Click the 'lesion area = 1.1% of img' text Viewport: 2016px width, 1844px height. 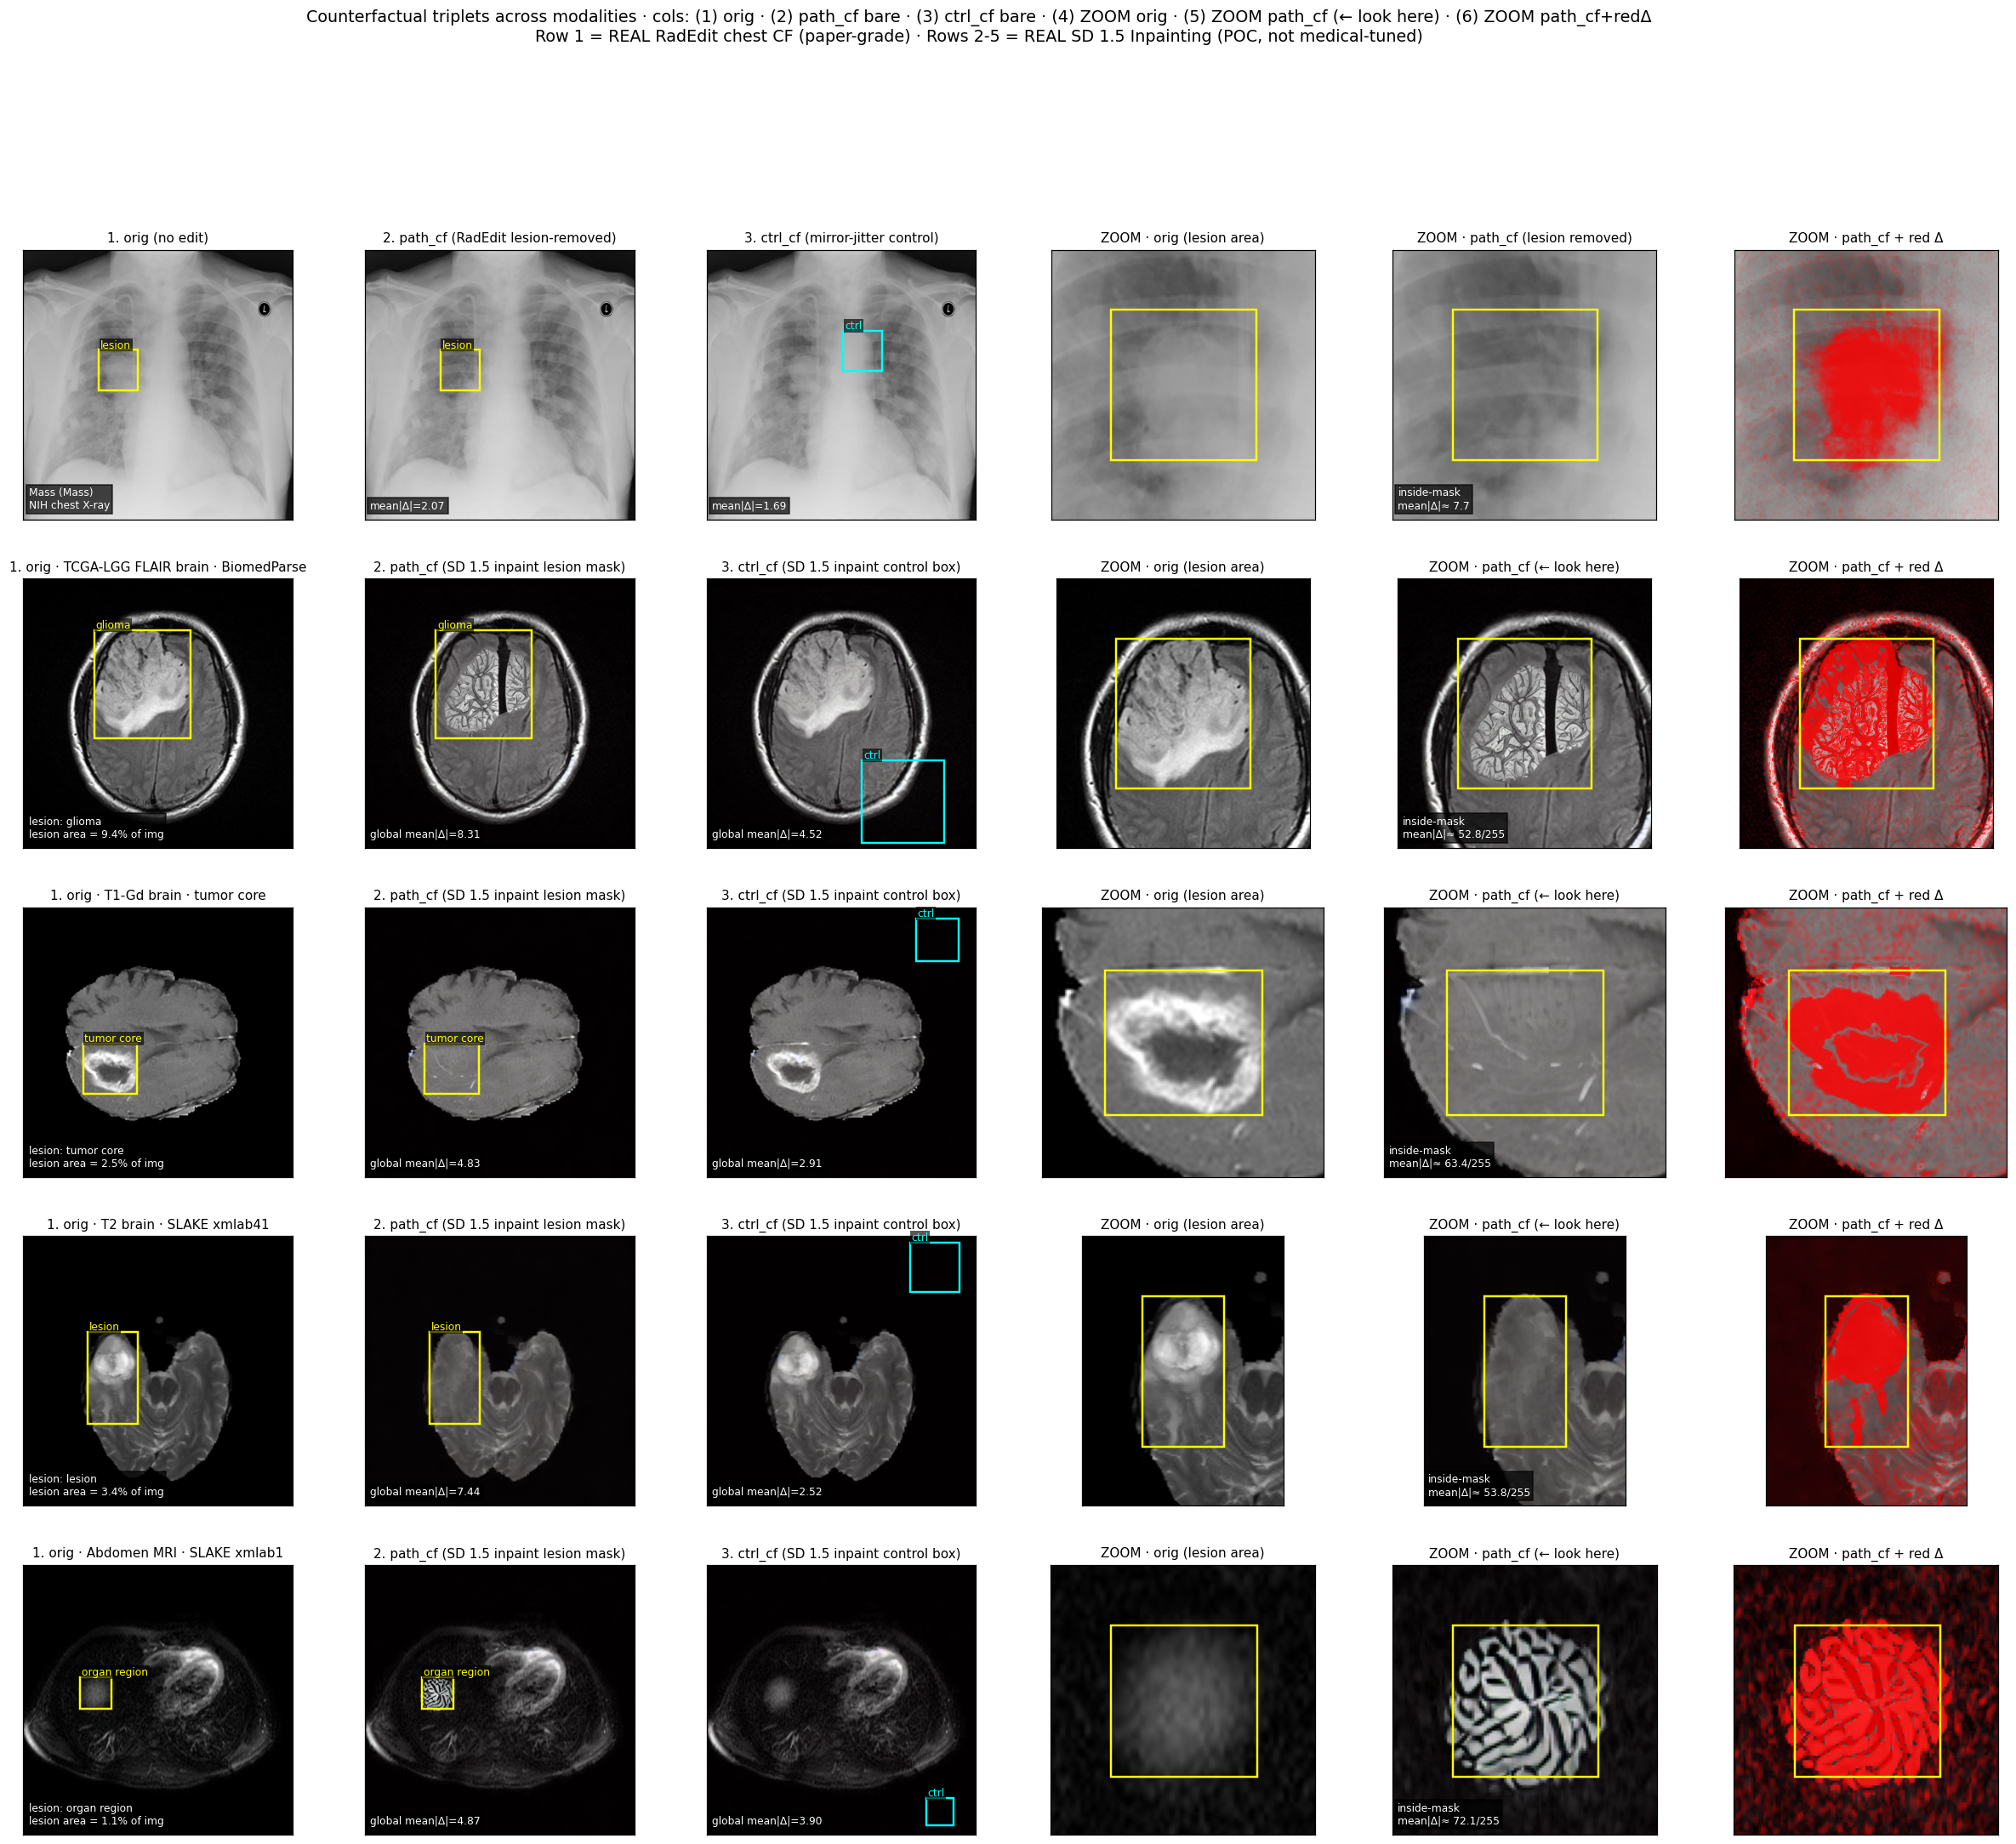pyautogui.click(x=96, y=1821)
